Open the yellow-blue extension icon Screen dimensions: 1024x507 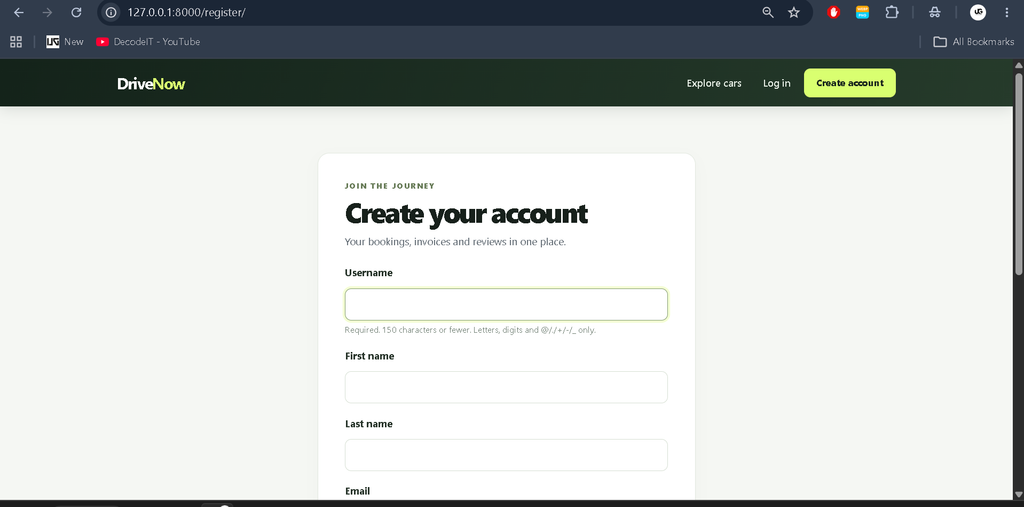pos(863,12)
